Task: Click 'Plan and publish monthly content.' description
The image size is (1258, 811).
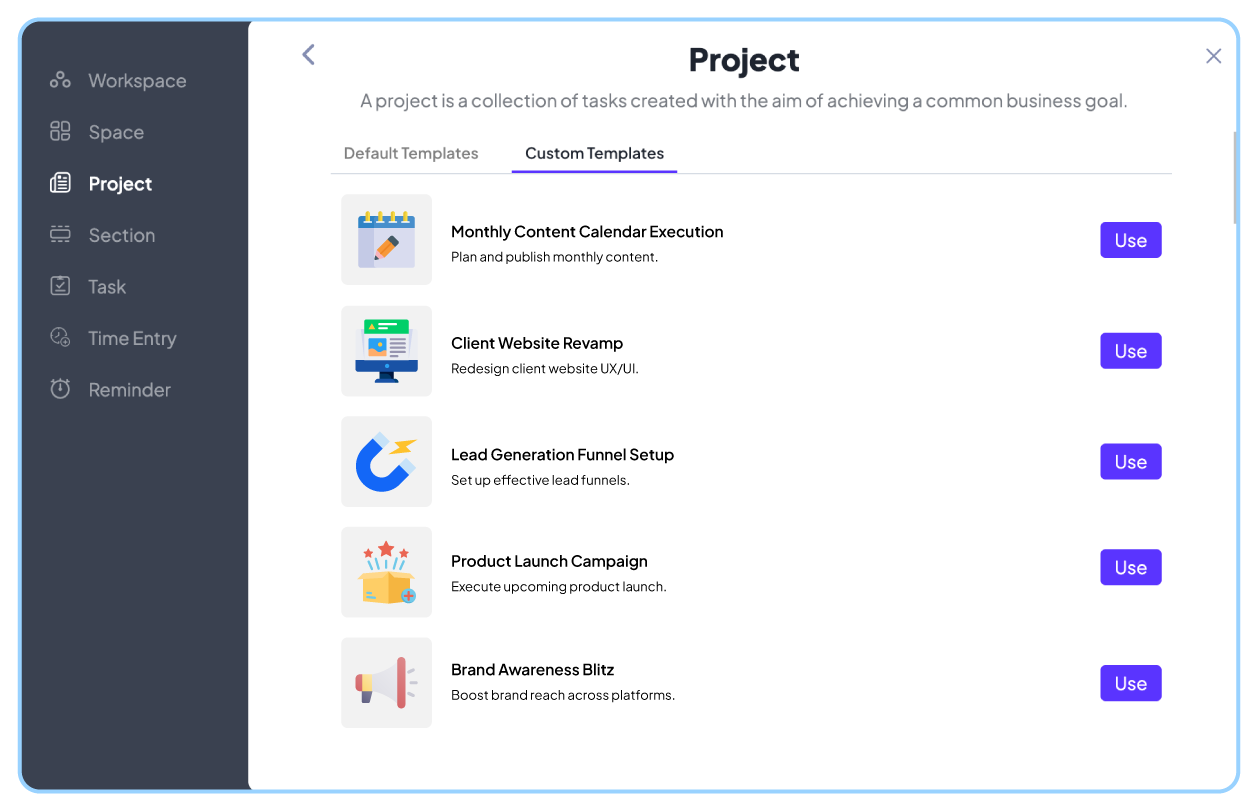Action: (554, 257)
